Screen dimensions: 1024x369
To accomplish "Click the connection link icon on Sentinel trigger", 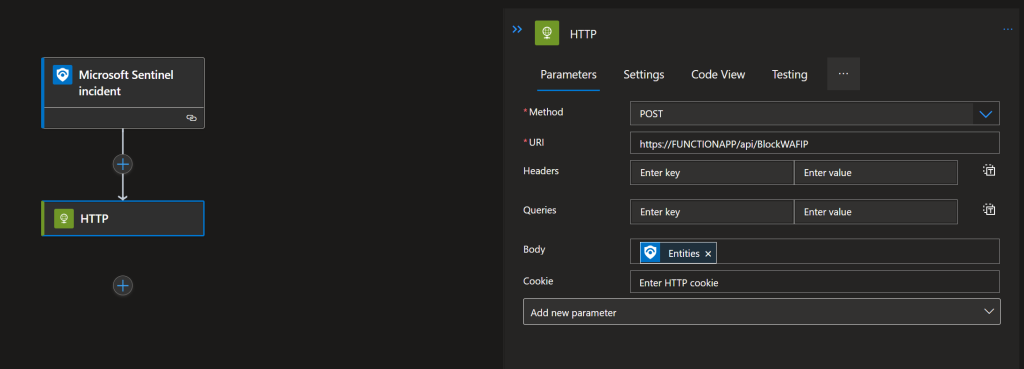I will pos(191,118).
